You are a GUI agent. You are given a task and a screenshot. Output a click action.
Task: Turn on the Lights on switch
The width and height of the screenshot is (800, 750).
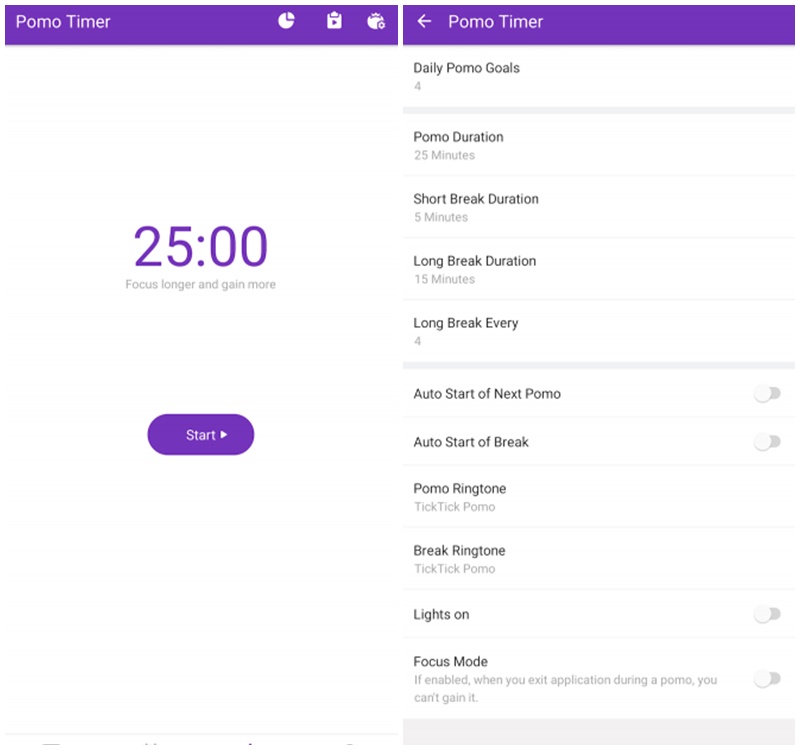[x=767, y=614]
